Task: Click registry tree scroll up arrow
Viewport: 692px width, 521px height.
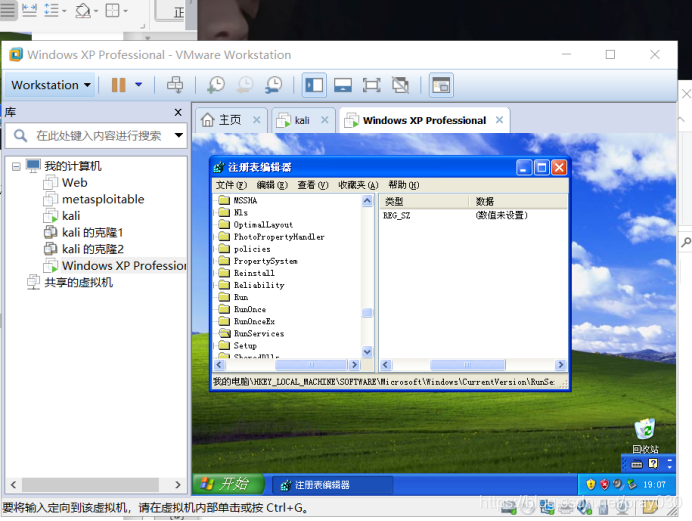Action: pyautogui.click(x=367, y=201)
